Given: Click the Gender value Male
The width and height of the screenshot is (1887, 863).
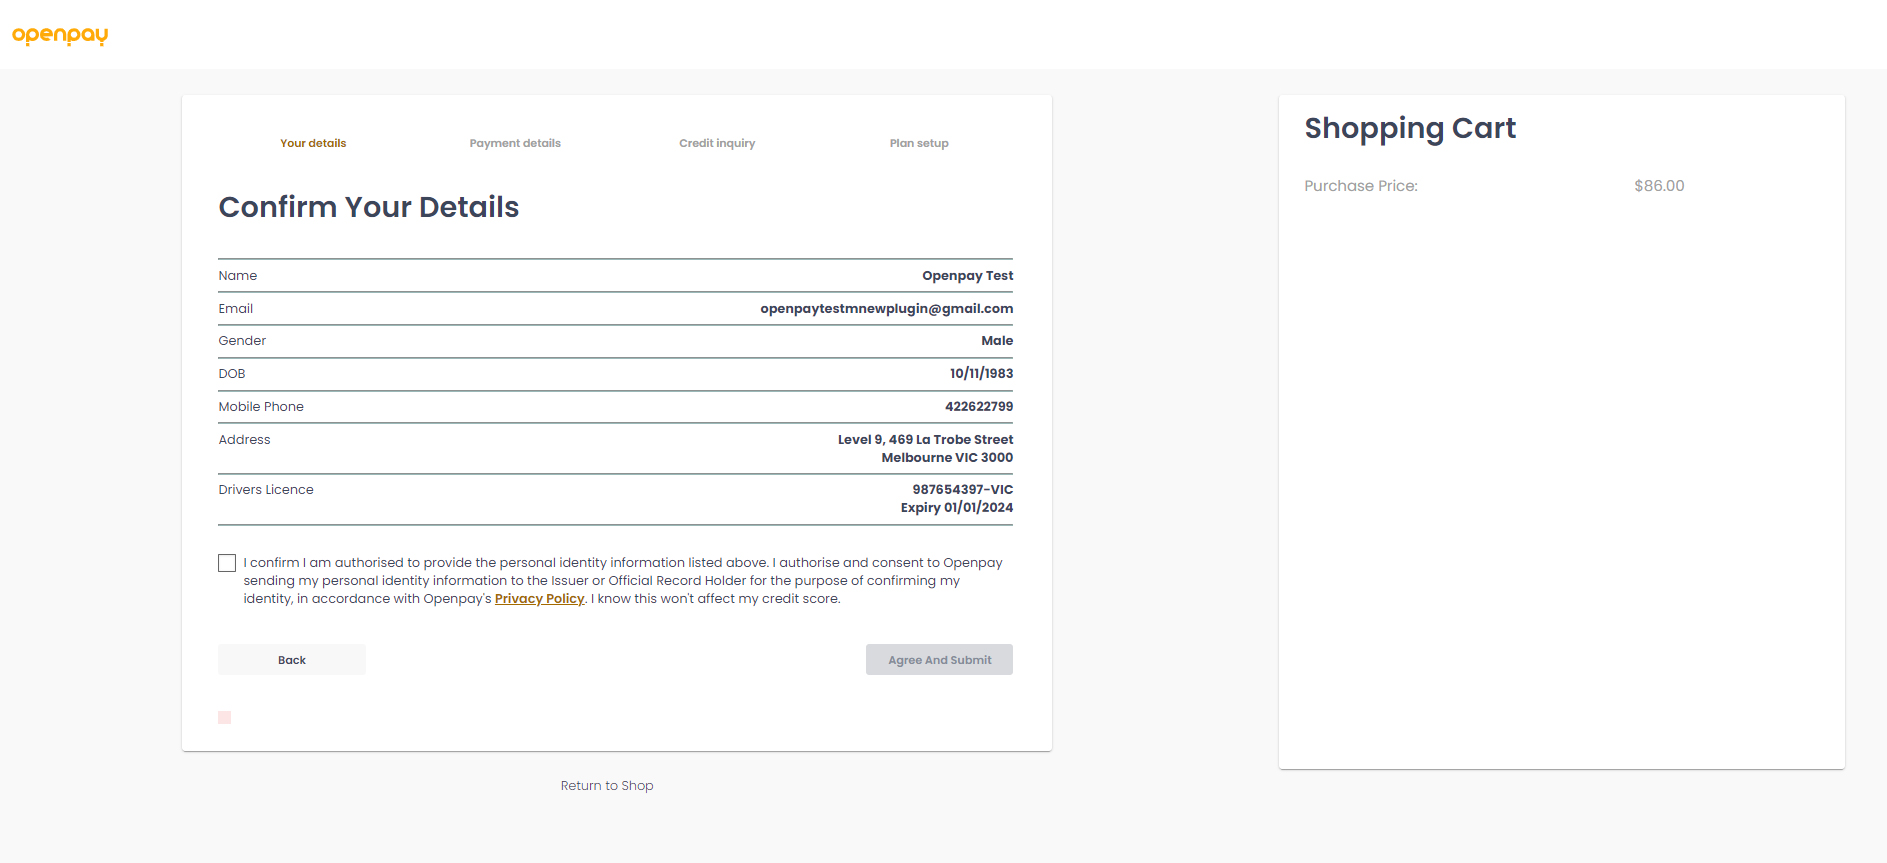Looking at the screenshot, I should click(x=997, y=341).
